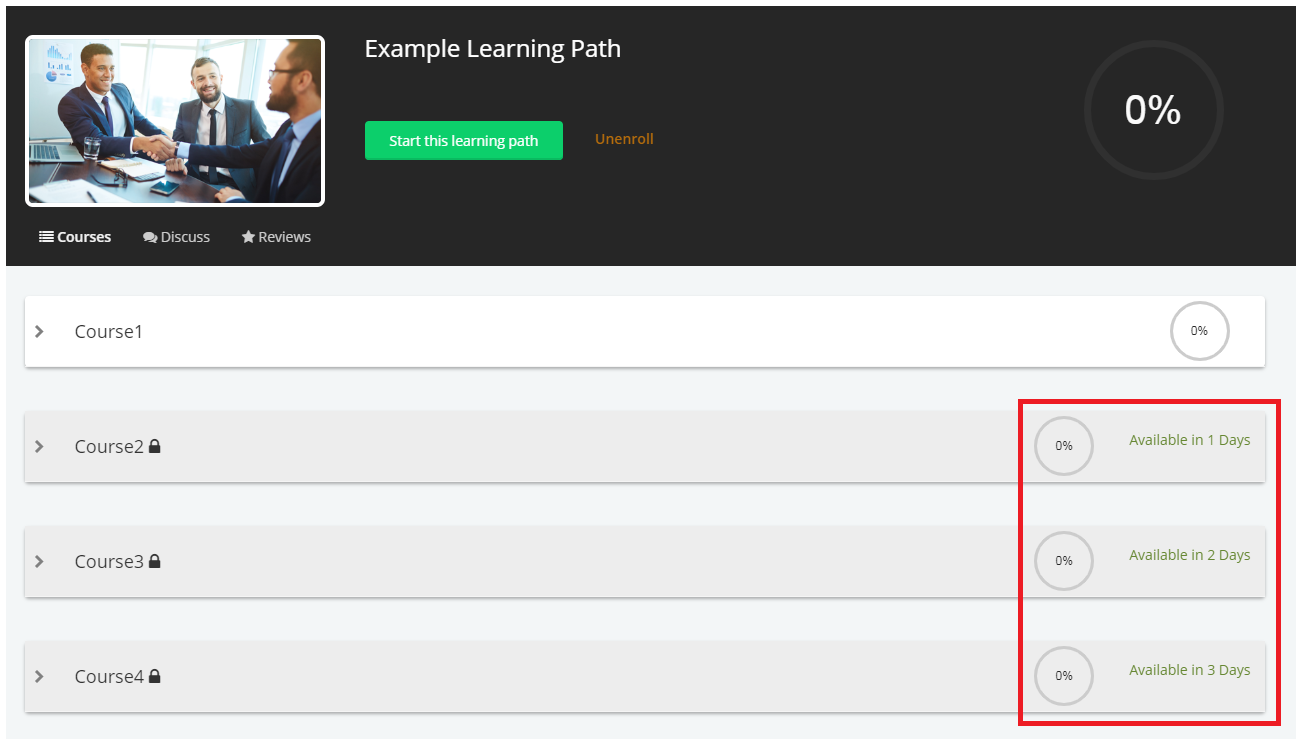Open the Course1 title row
Image resolution: width=1297 pixels, height=739 pixels.
(x=645, y=331)
